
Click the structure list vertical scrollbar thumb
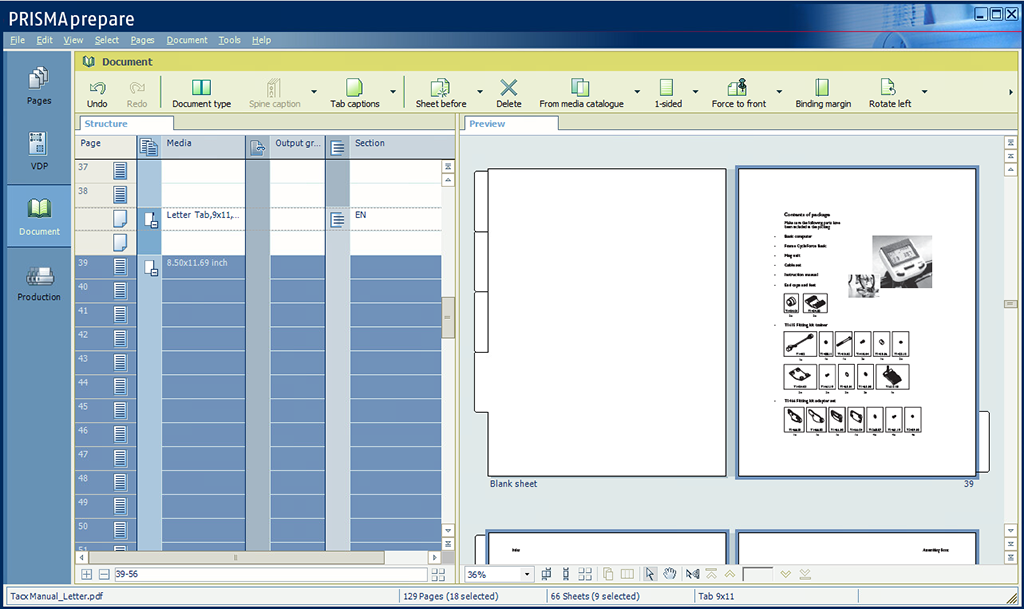pos(448,317)
